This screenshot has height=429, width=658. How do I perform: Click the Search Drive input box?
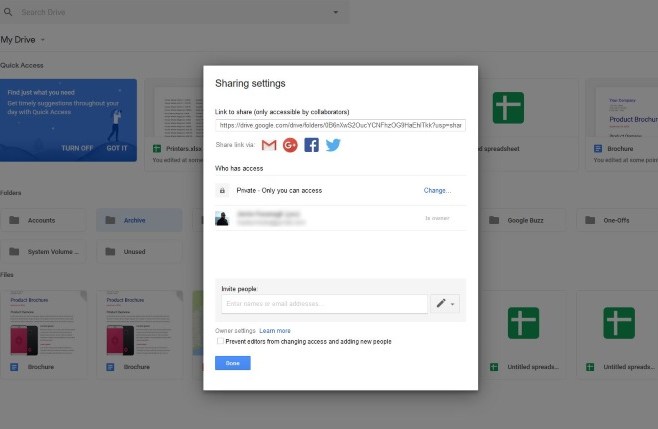[174, 12]
